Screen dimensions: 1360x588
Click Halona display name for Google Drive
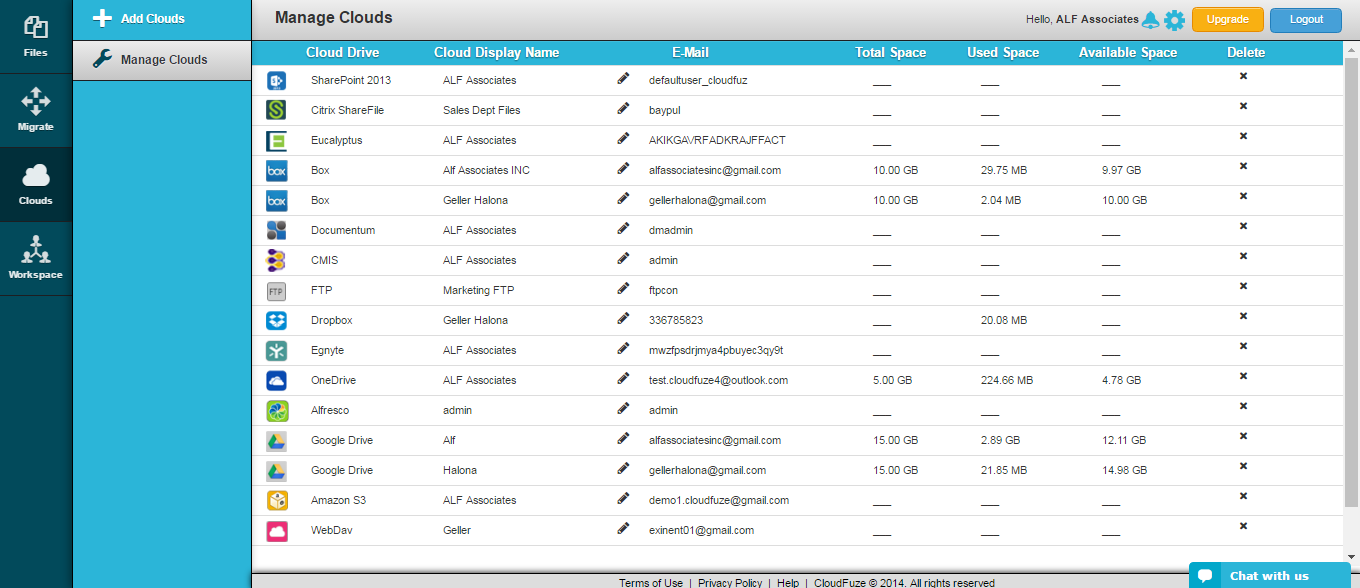460,471
